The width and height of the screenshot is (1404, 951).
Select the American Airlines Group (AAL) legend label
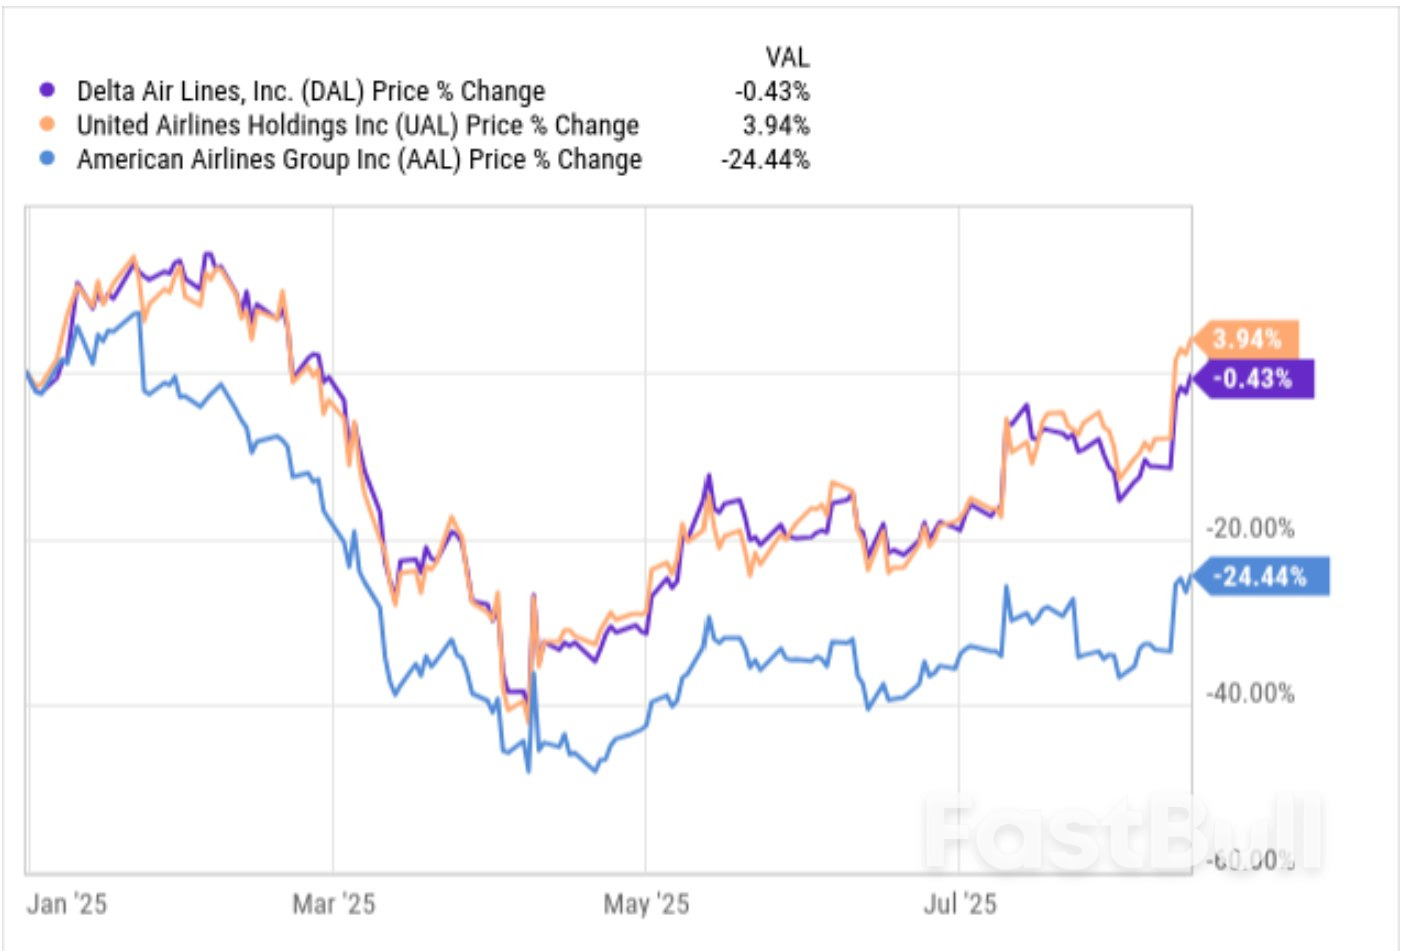point(359,159)
